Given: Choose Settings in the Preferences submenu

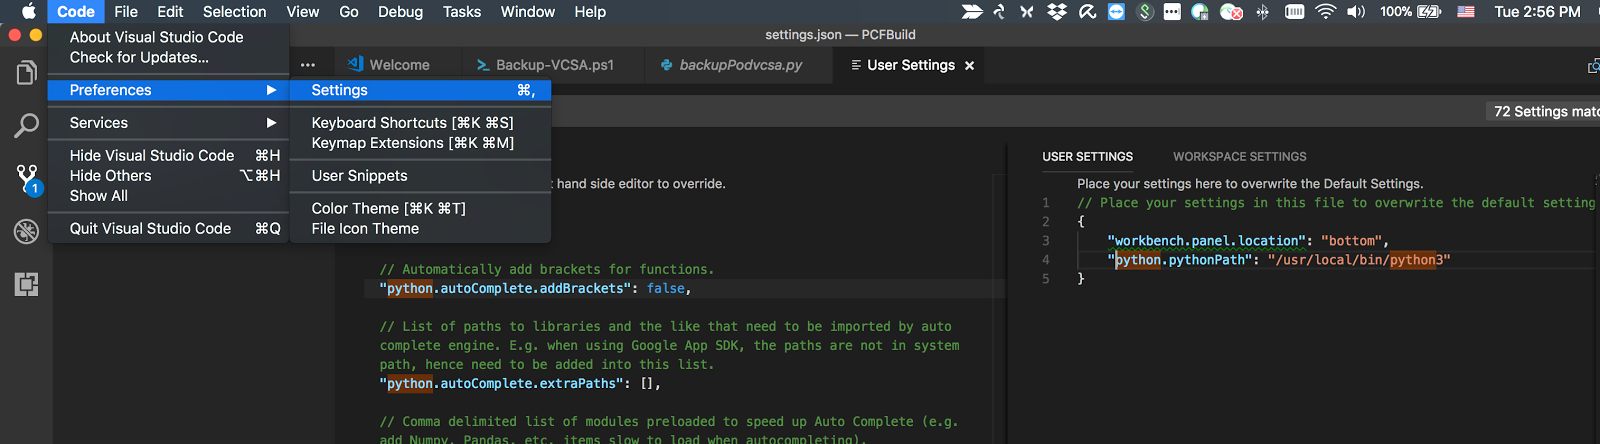Looking at the screenshot, I should click(420, 90).
